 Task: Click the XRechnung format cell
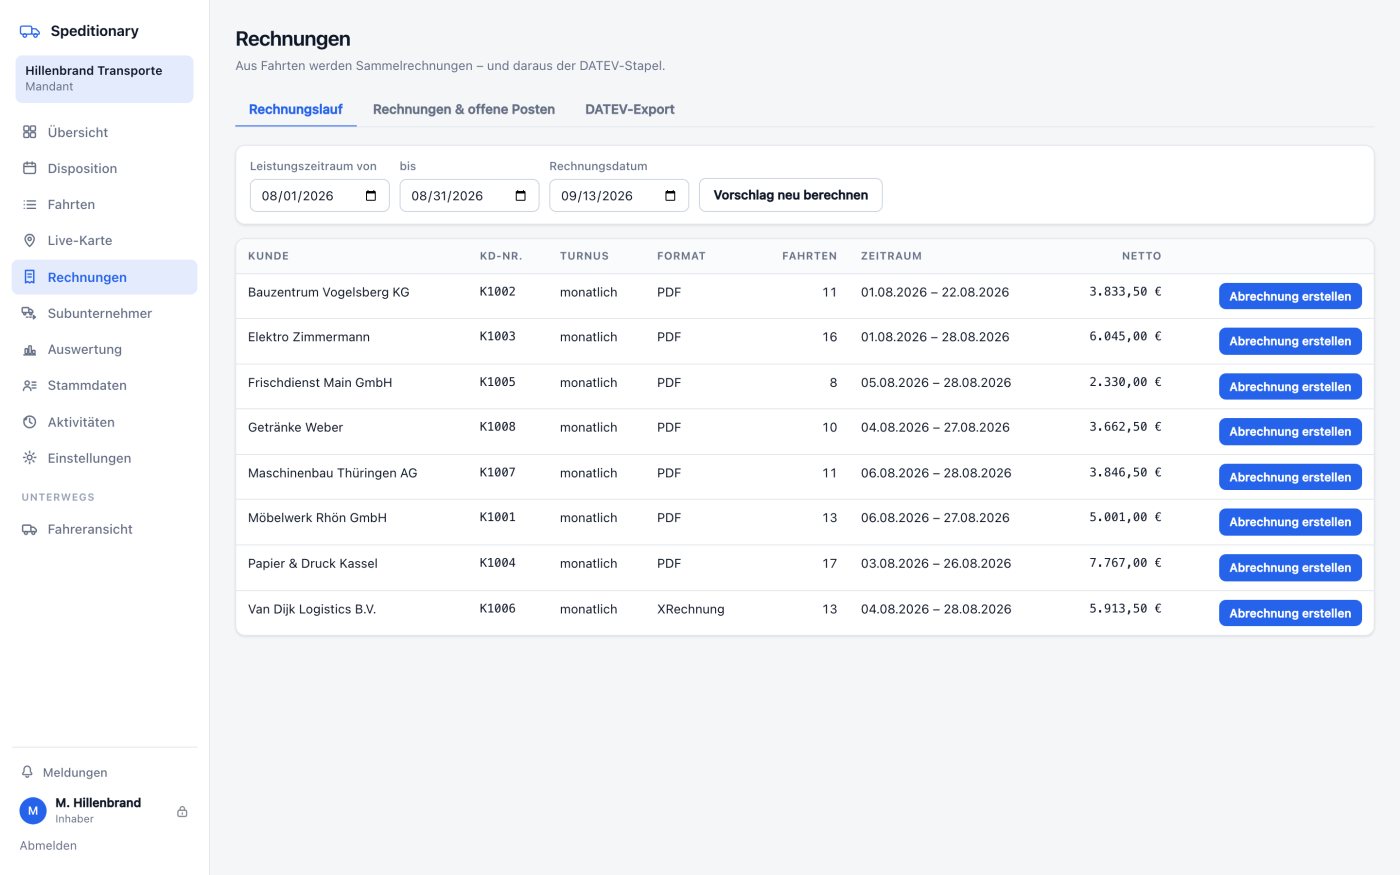691,609
